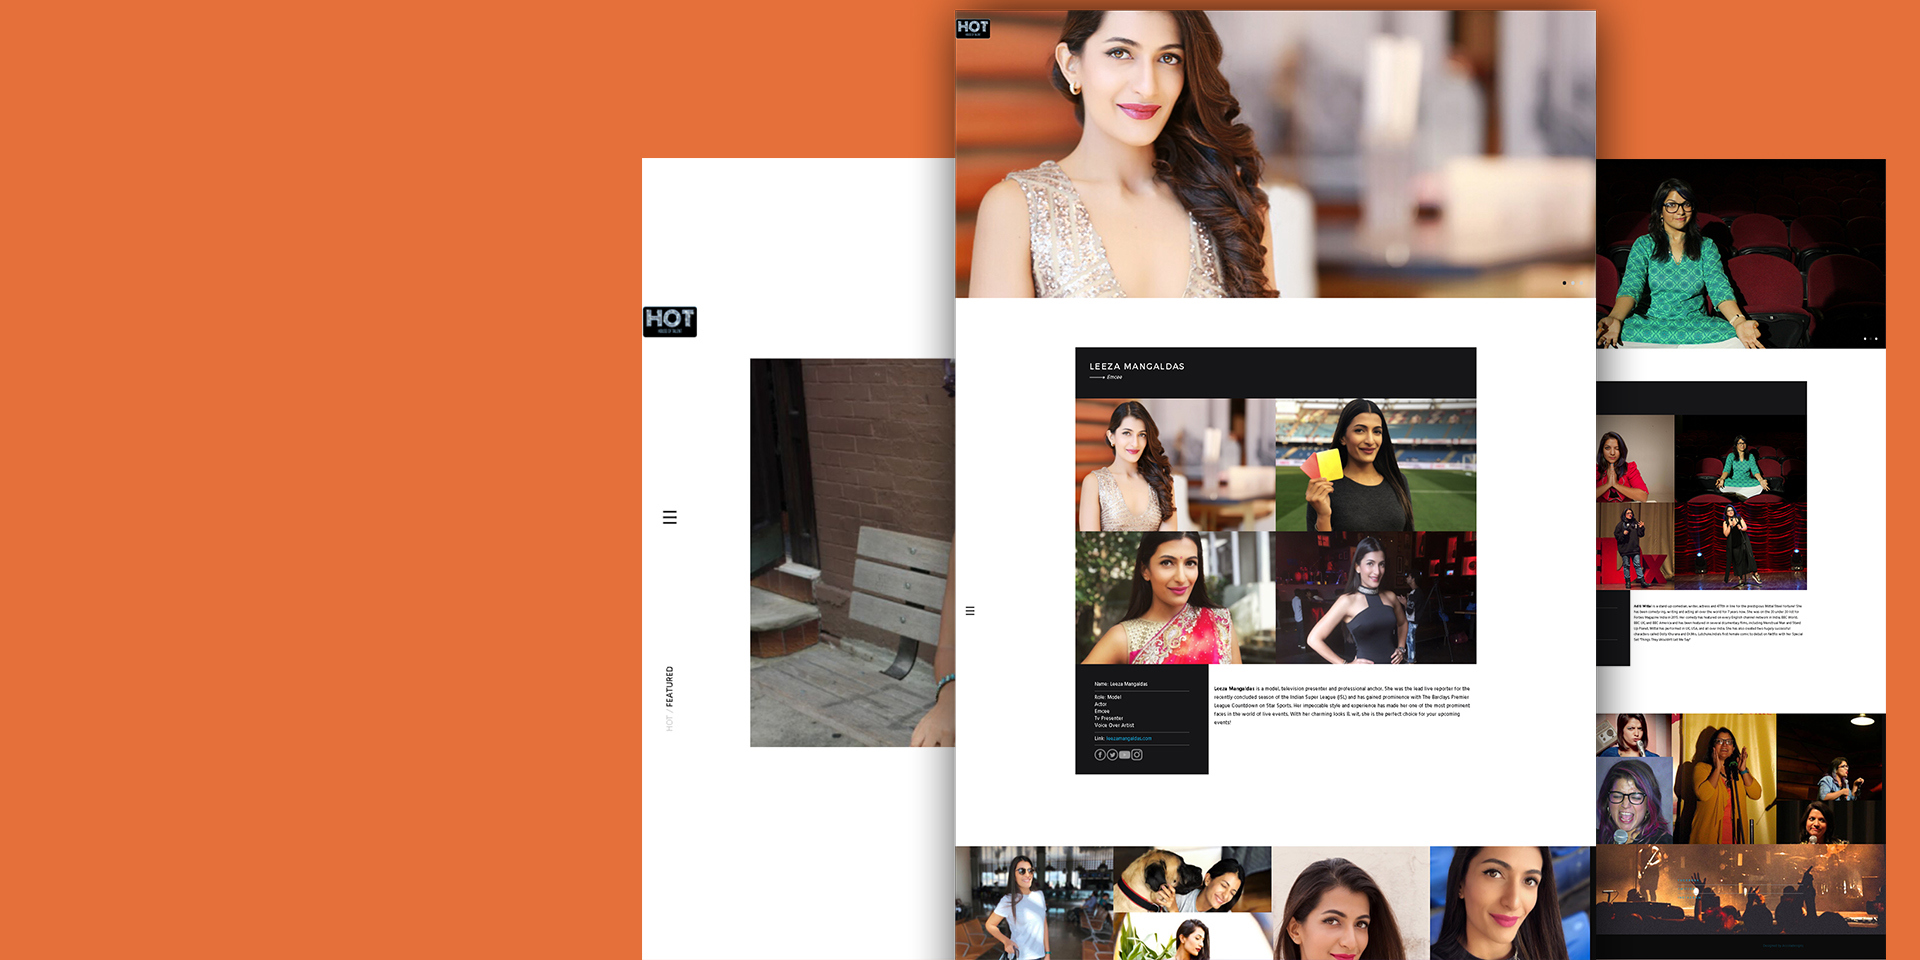Open Leeza's Twitter profile icon
Viewport: 1920px width, 960px height.
[1112, 755]
